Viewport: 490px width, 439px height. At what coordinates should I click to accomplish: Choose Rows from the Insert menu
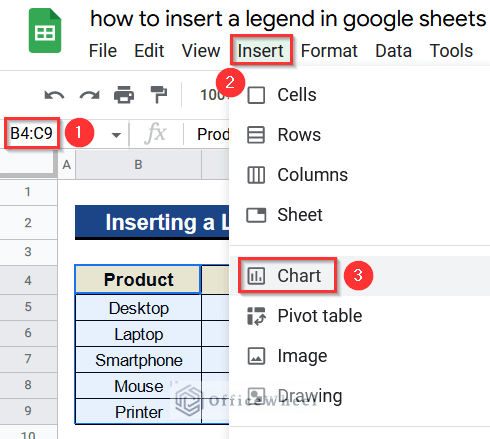[360, 135]
